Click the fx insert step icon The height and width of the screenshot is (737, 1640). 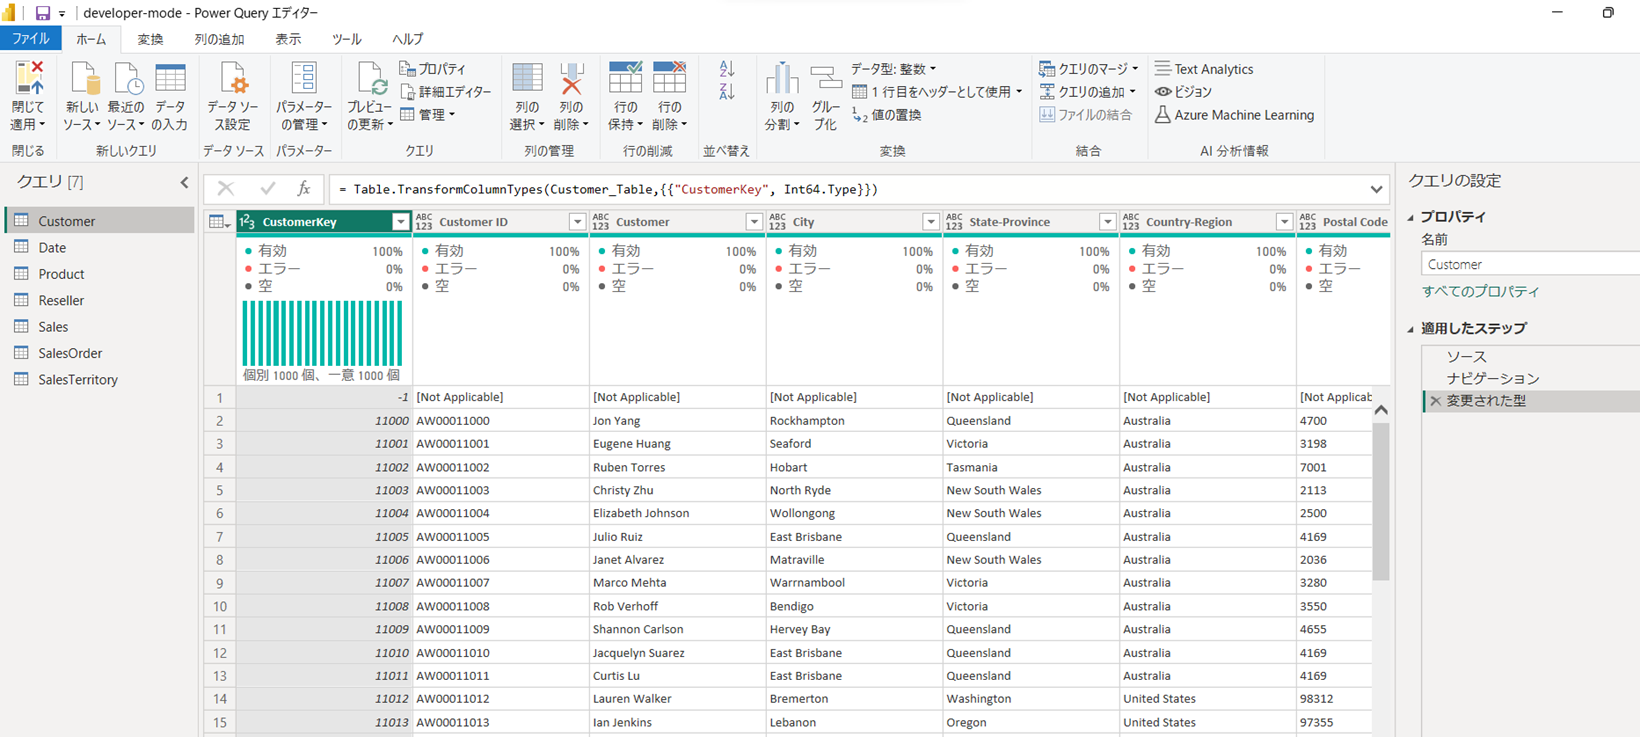click(x=304, y=189)
